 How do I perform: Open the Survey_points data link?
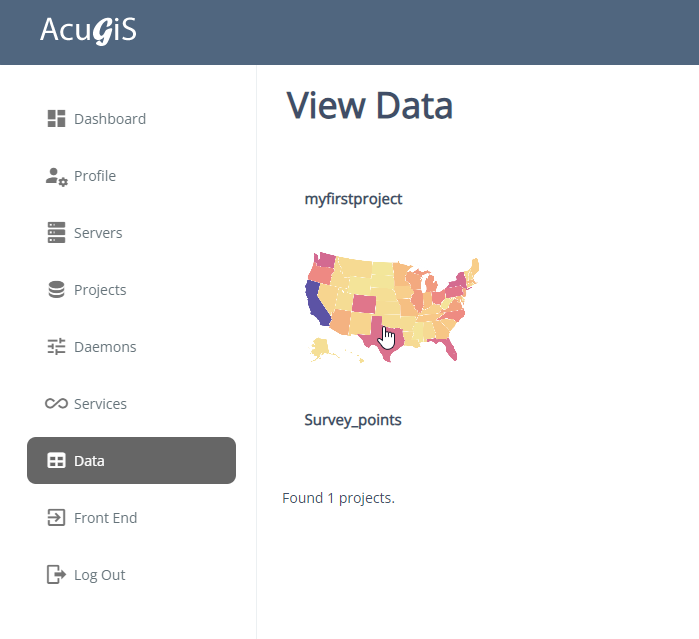[353, 420]
